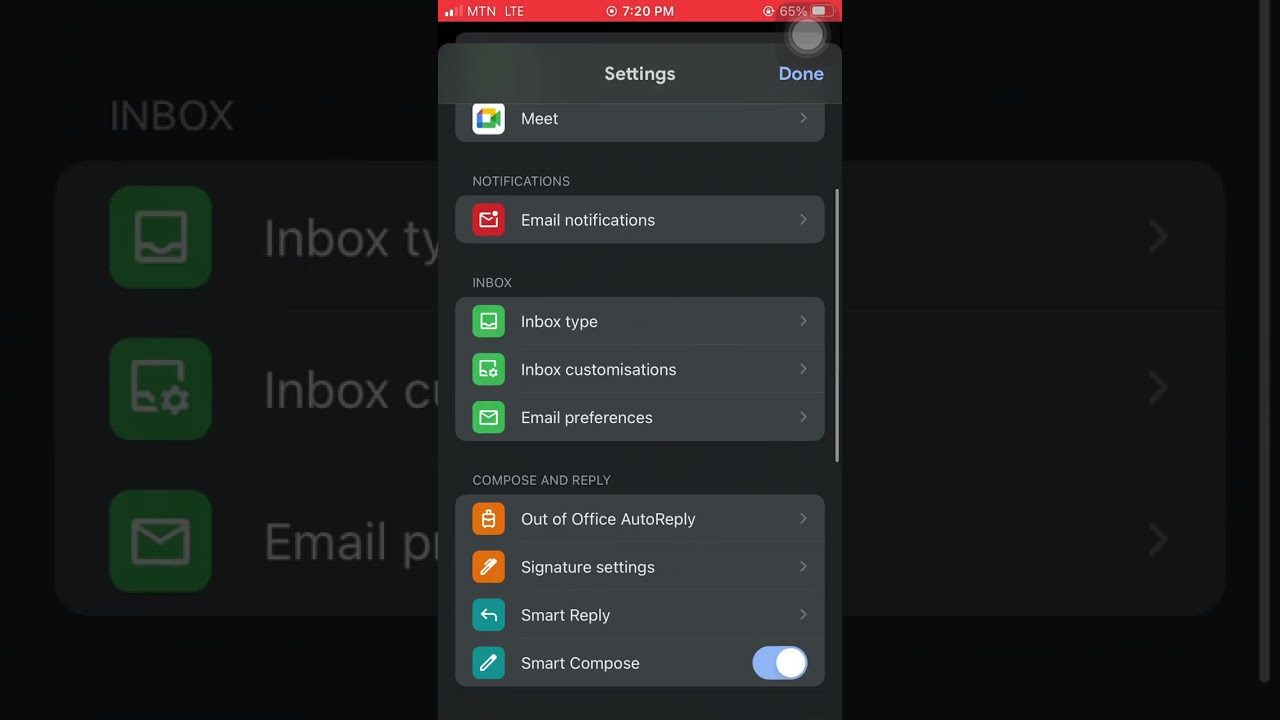This screenshot has height=720, width=1280.
Task: Tap the orange Out of Office suitcase icon
Action: coord(488,519)
